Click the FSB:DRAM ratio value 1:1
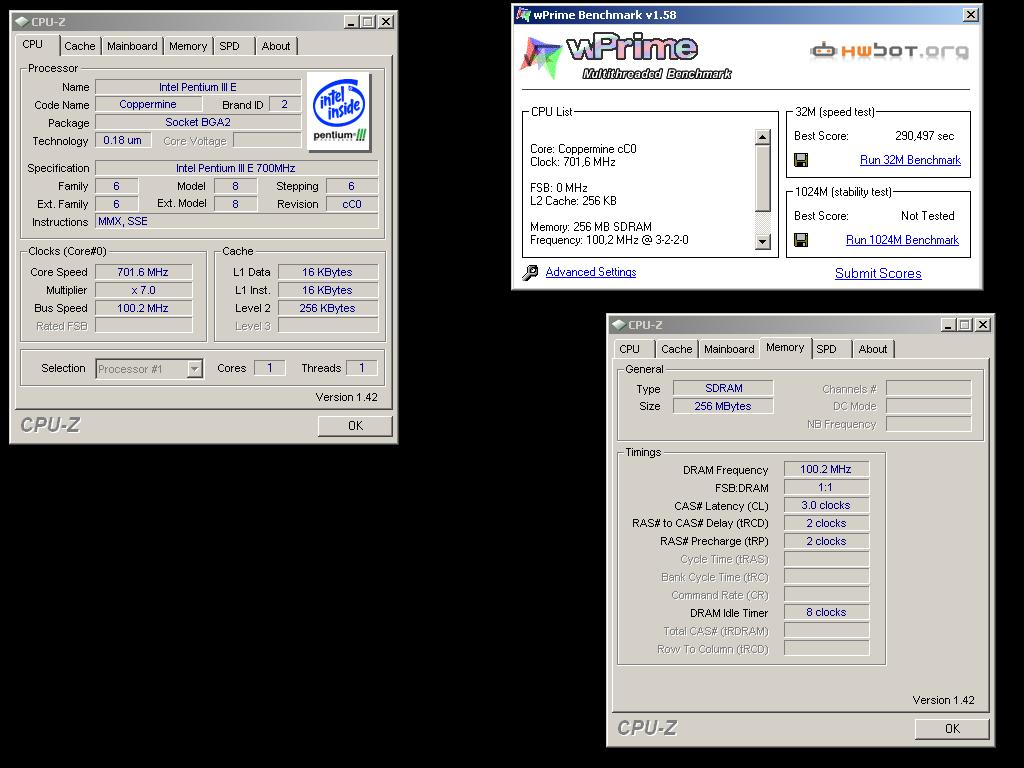The width and height of the screenshot is (1024, 768). (x=826, y=488)
